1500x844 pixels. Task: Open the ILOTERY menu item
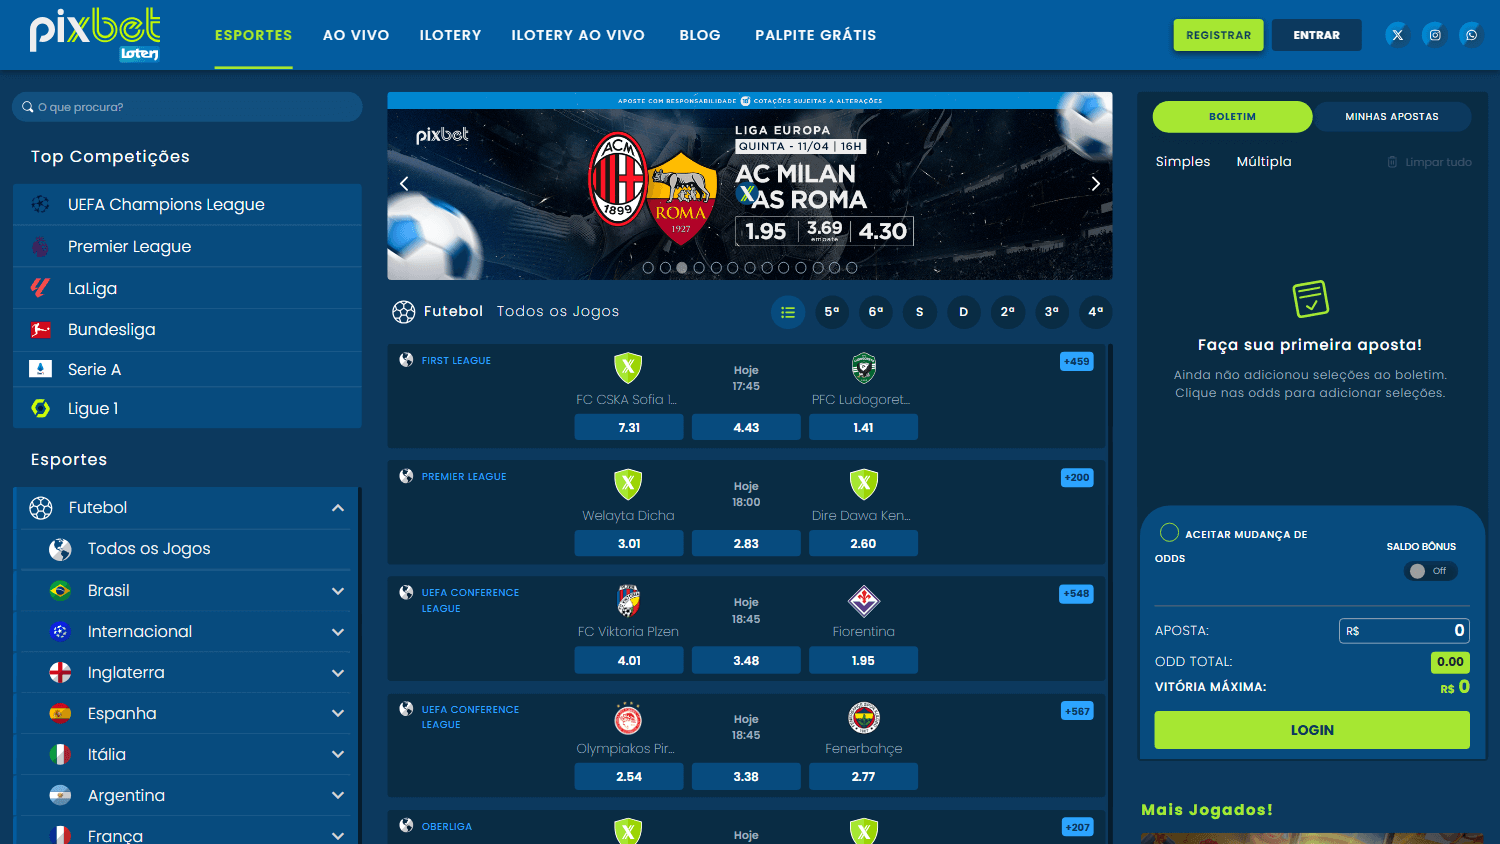(450, 35)
